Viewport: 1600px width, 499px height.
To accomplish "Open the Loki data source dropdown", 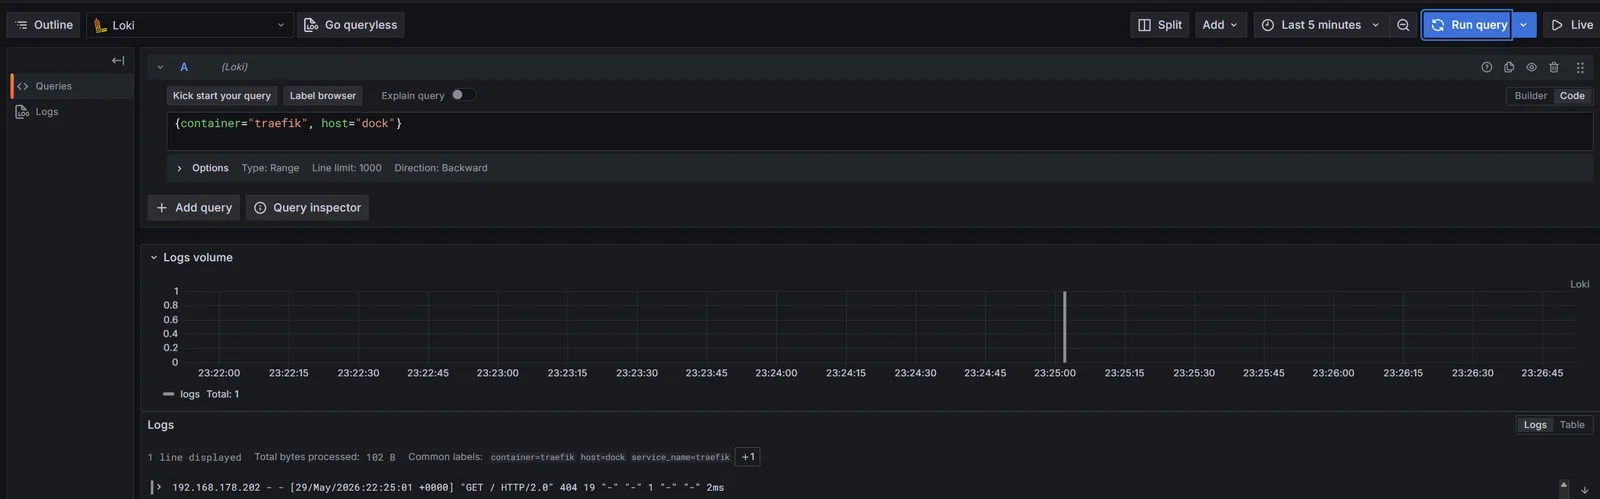I will (190, 25).
